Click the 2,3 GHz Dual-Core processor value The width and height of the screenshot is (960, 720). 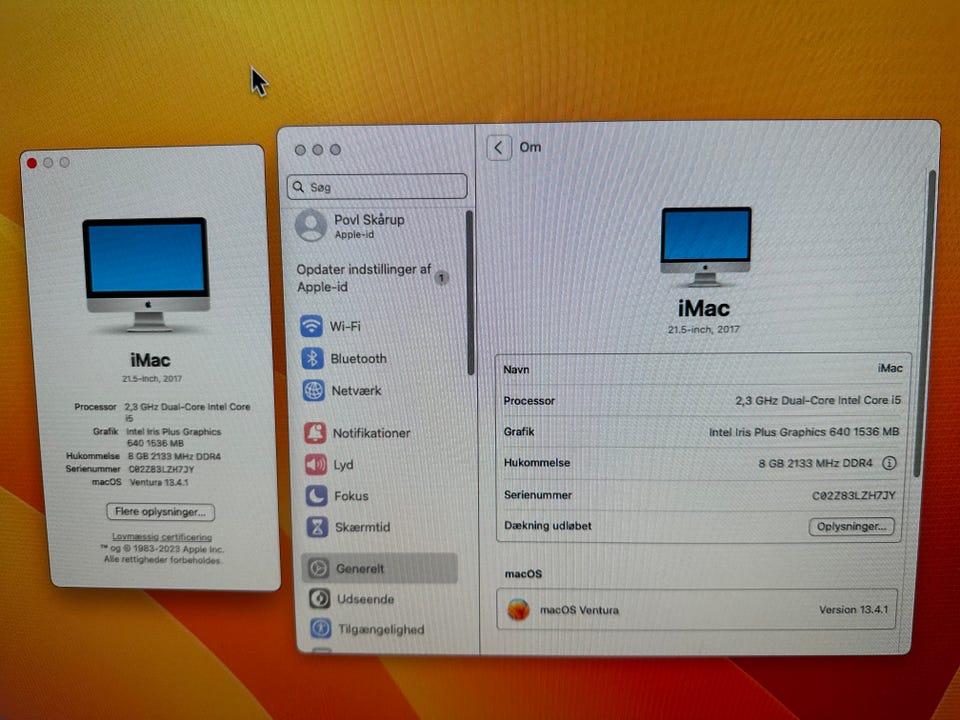818,400
